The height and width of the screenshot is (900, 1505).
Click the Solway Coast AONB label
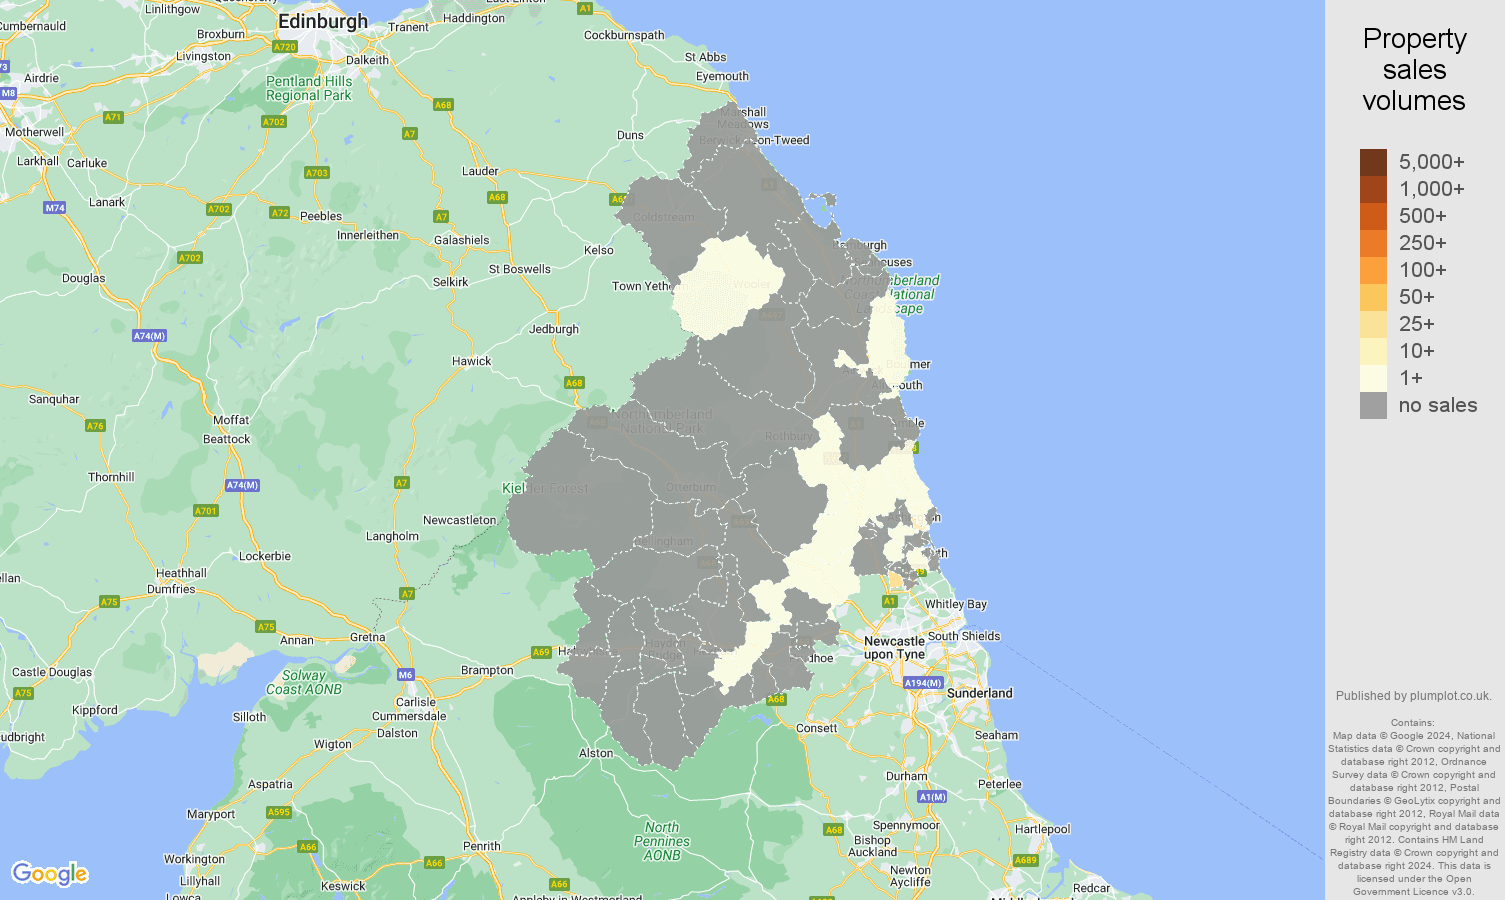(x=304, y=682)
